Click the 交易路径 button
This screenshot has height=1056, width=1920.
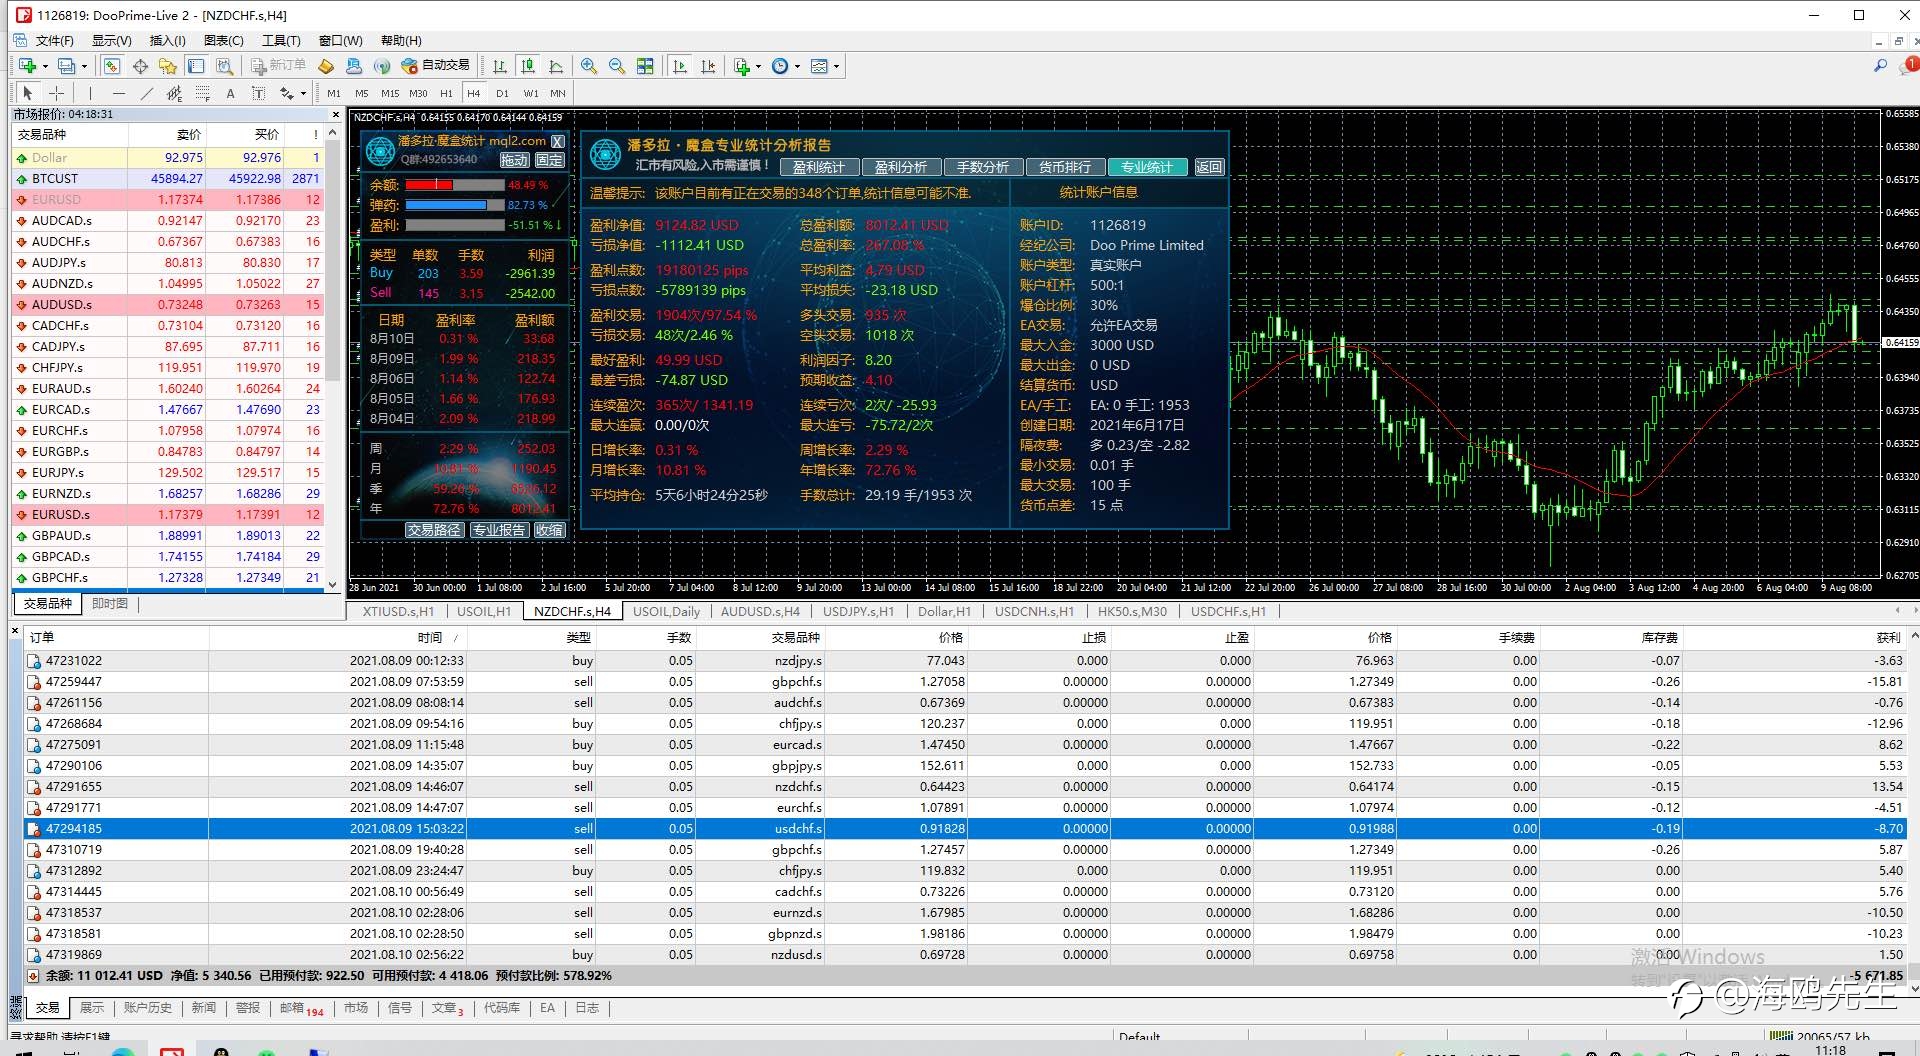click(x=434, y=530)
